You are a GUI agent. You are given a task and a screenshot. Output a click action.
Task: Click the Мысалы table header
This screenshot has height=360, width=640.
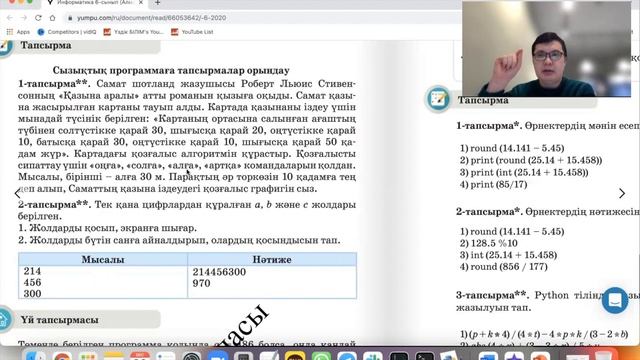[x=103, y=260]
